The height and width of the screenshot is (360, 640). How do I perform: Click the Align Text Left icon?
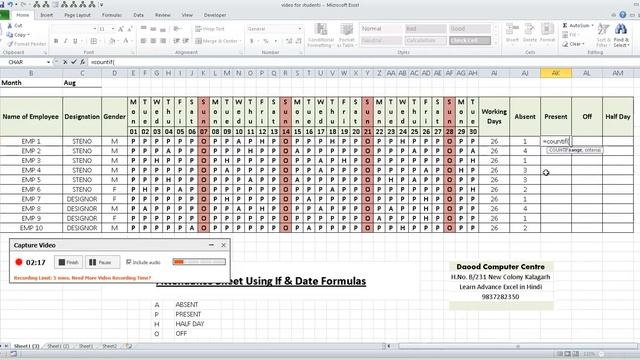click(144, 41)
